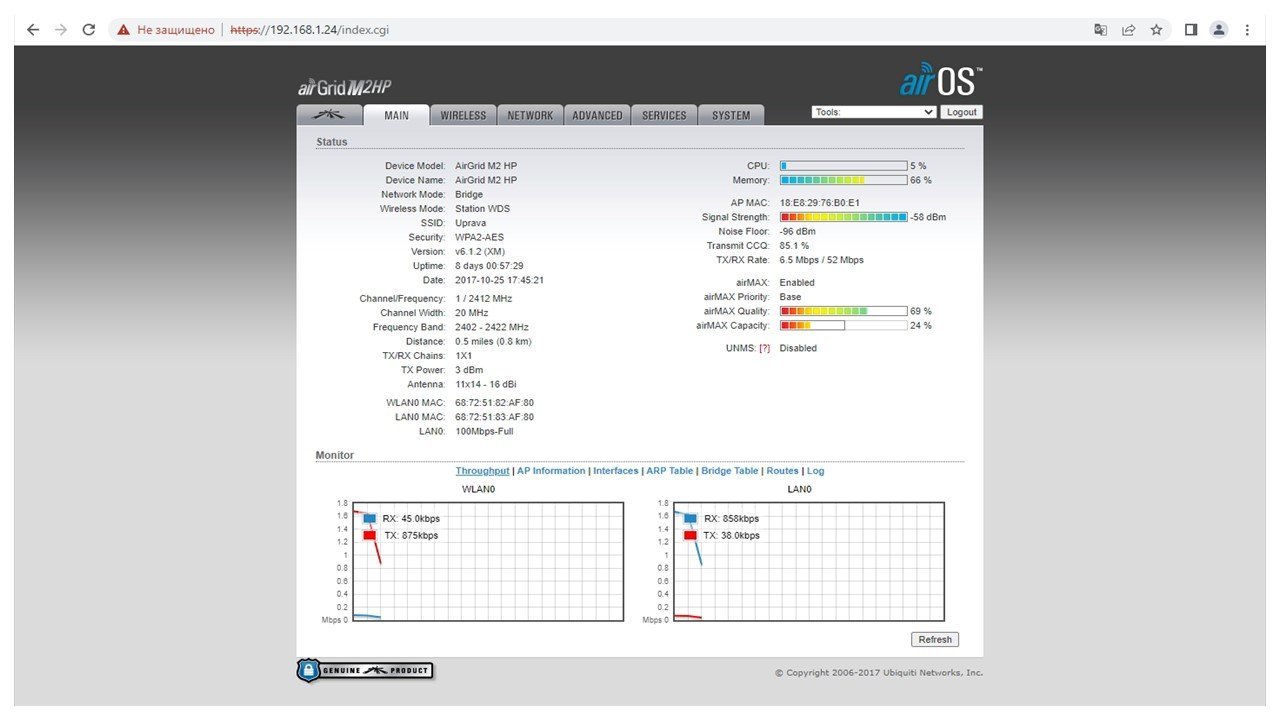Click the Logout button
Screen dimensions: 1280x720
[x=961, y=112]
